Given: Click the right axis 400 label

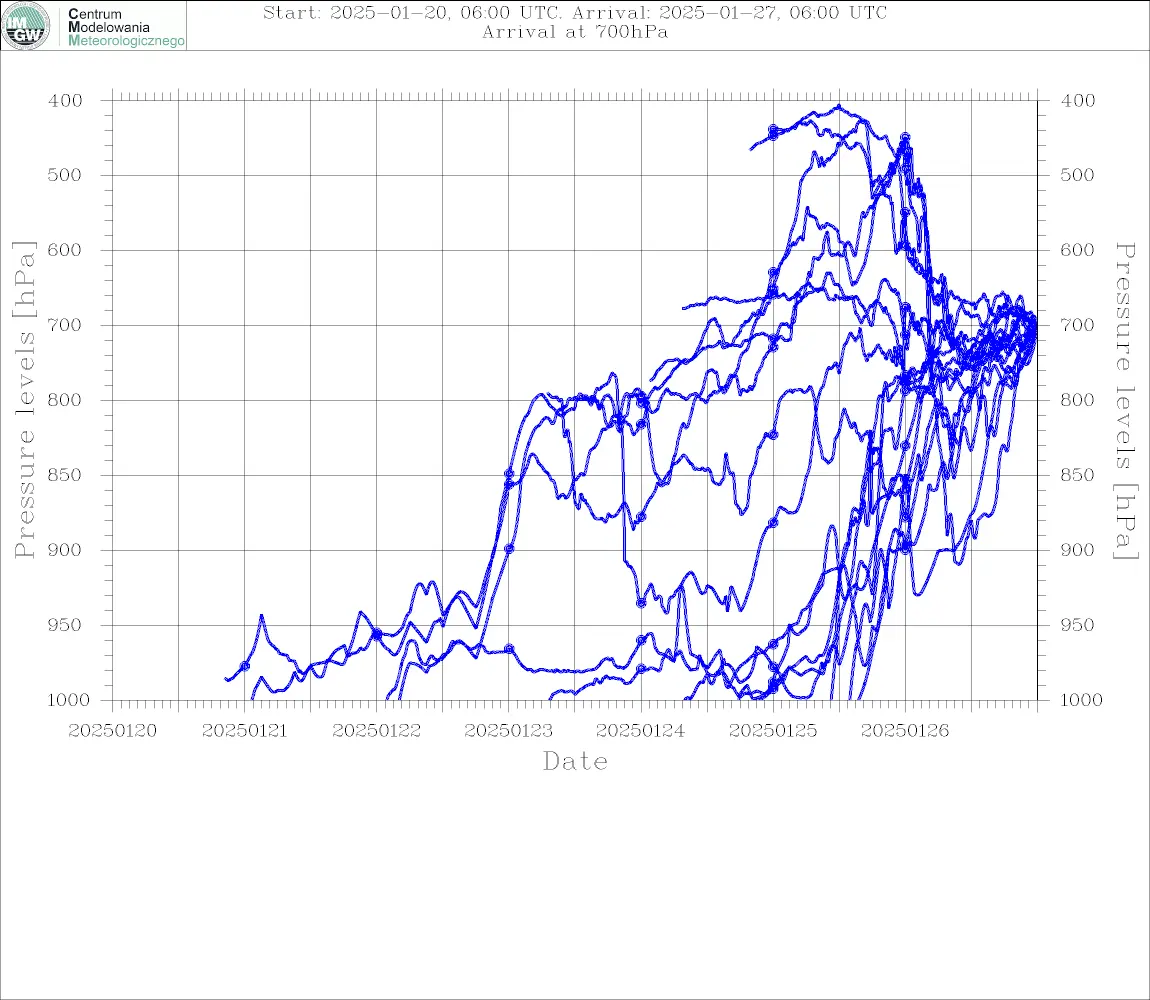Looking at the screenshot, I should [x=1078, y=101].
